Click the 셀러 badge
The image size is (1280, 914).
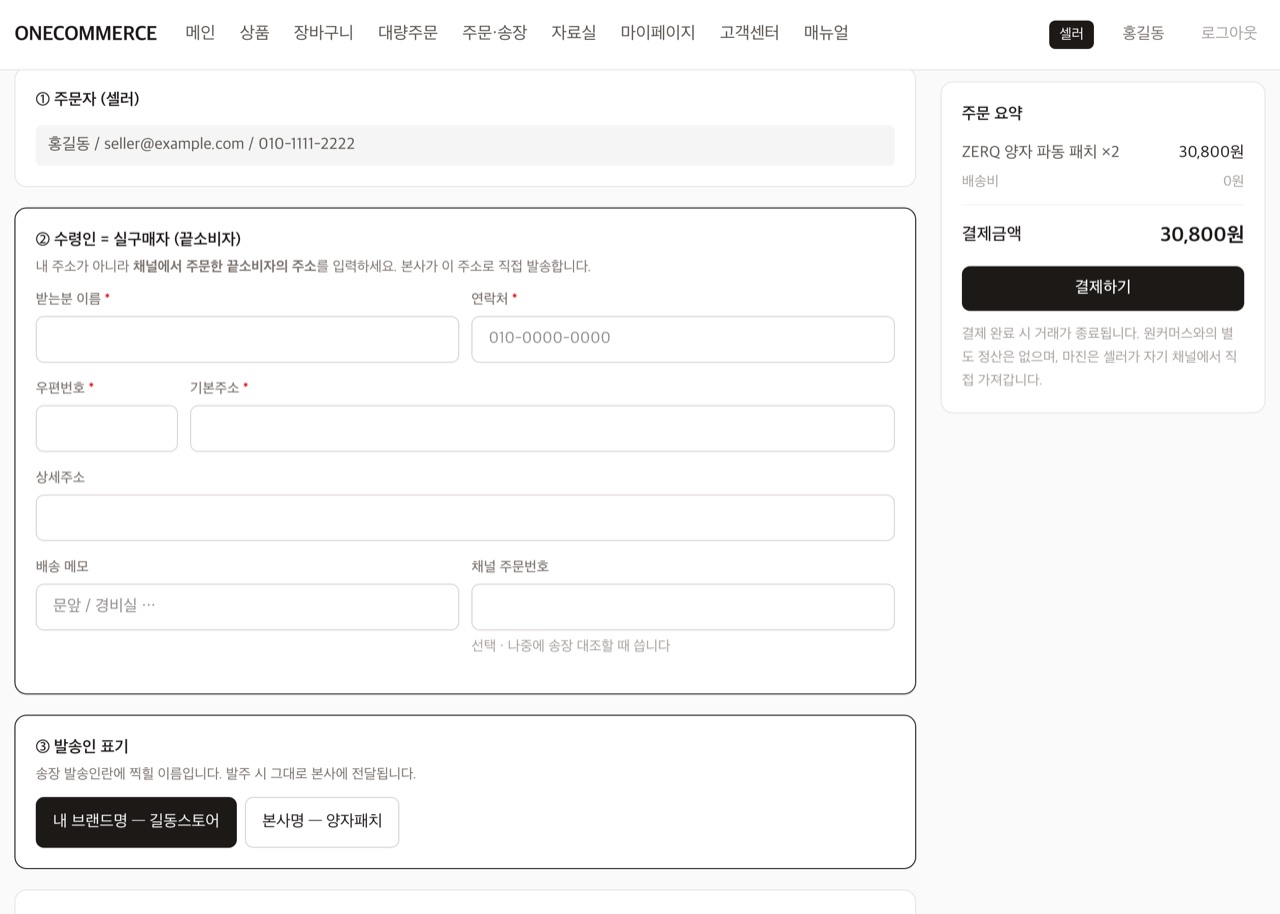tap(1071, 34)
